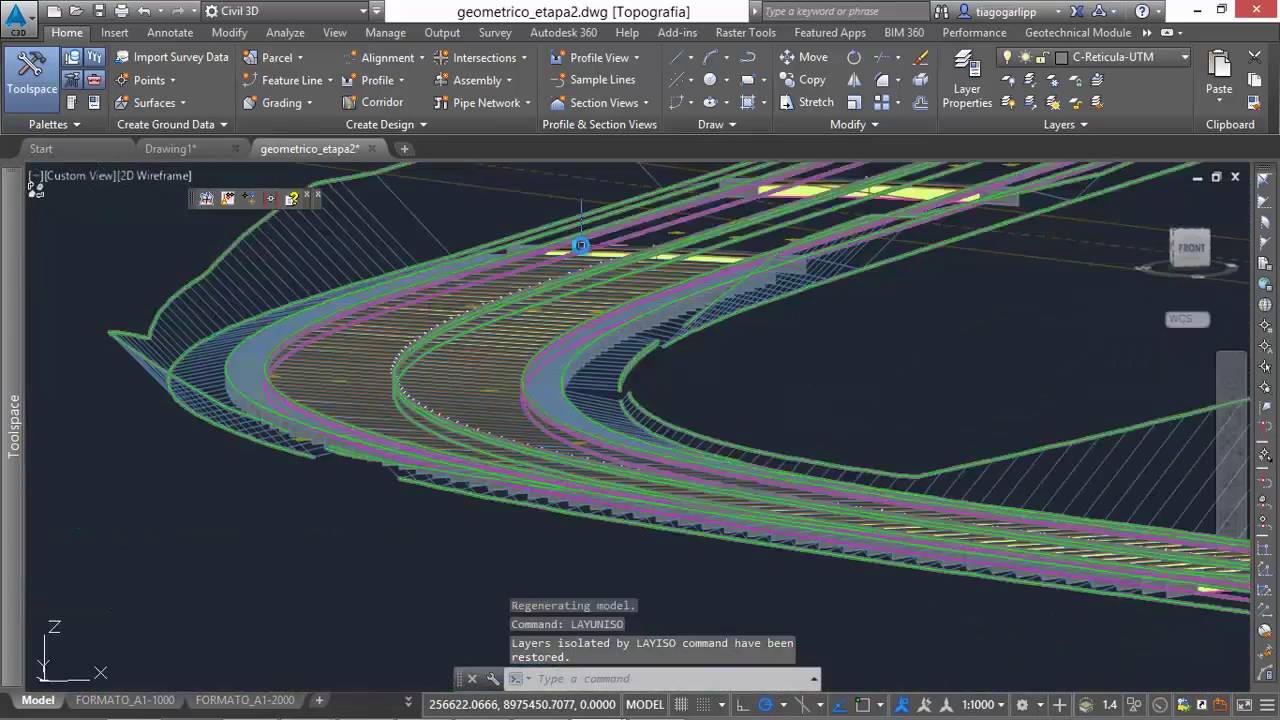Open the 1:1000 annotation scale dropdown

click(983, 704)
